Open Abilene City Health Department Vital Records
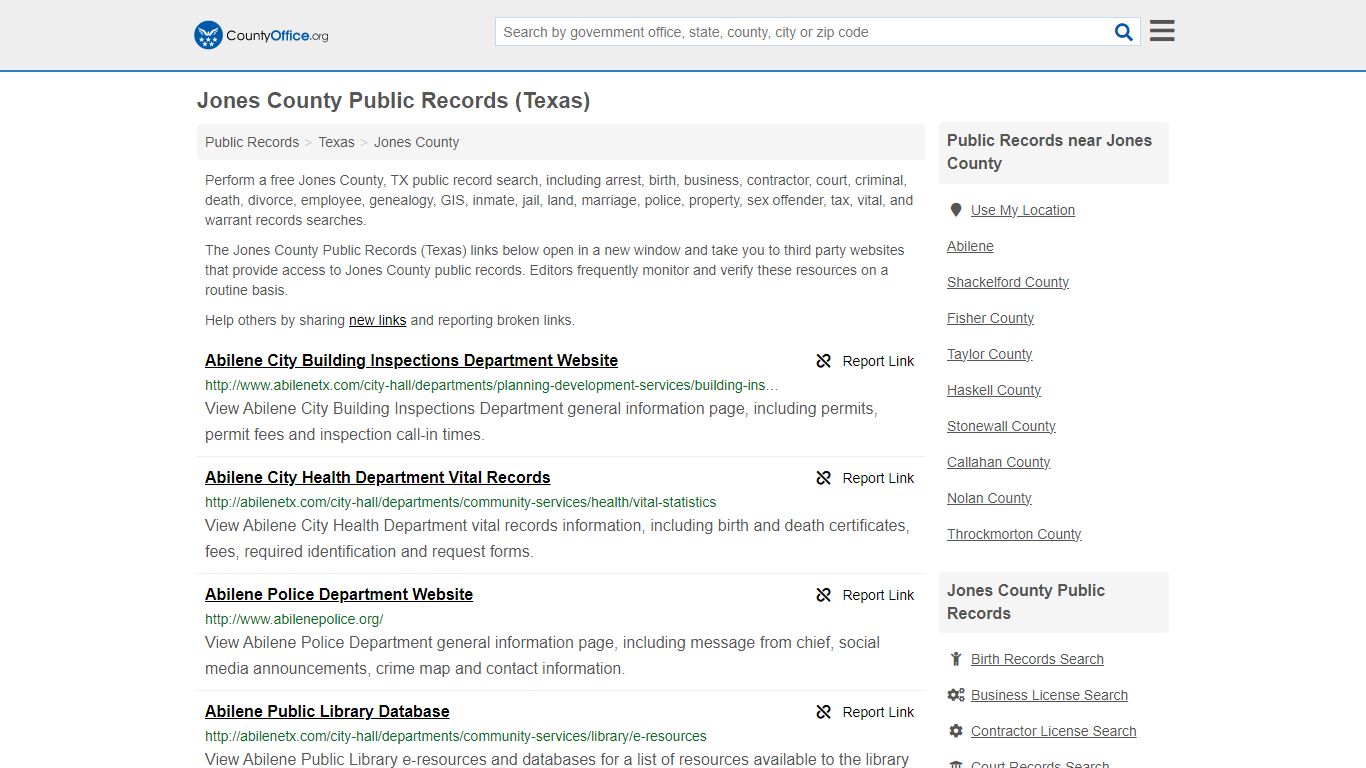 (377, 477)
